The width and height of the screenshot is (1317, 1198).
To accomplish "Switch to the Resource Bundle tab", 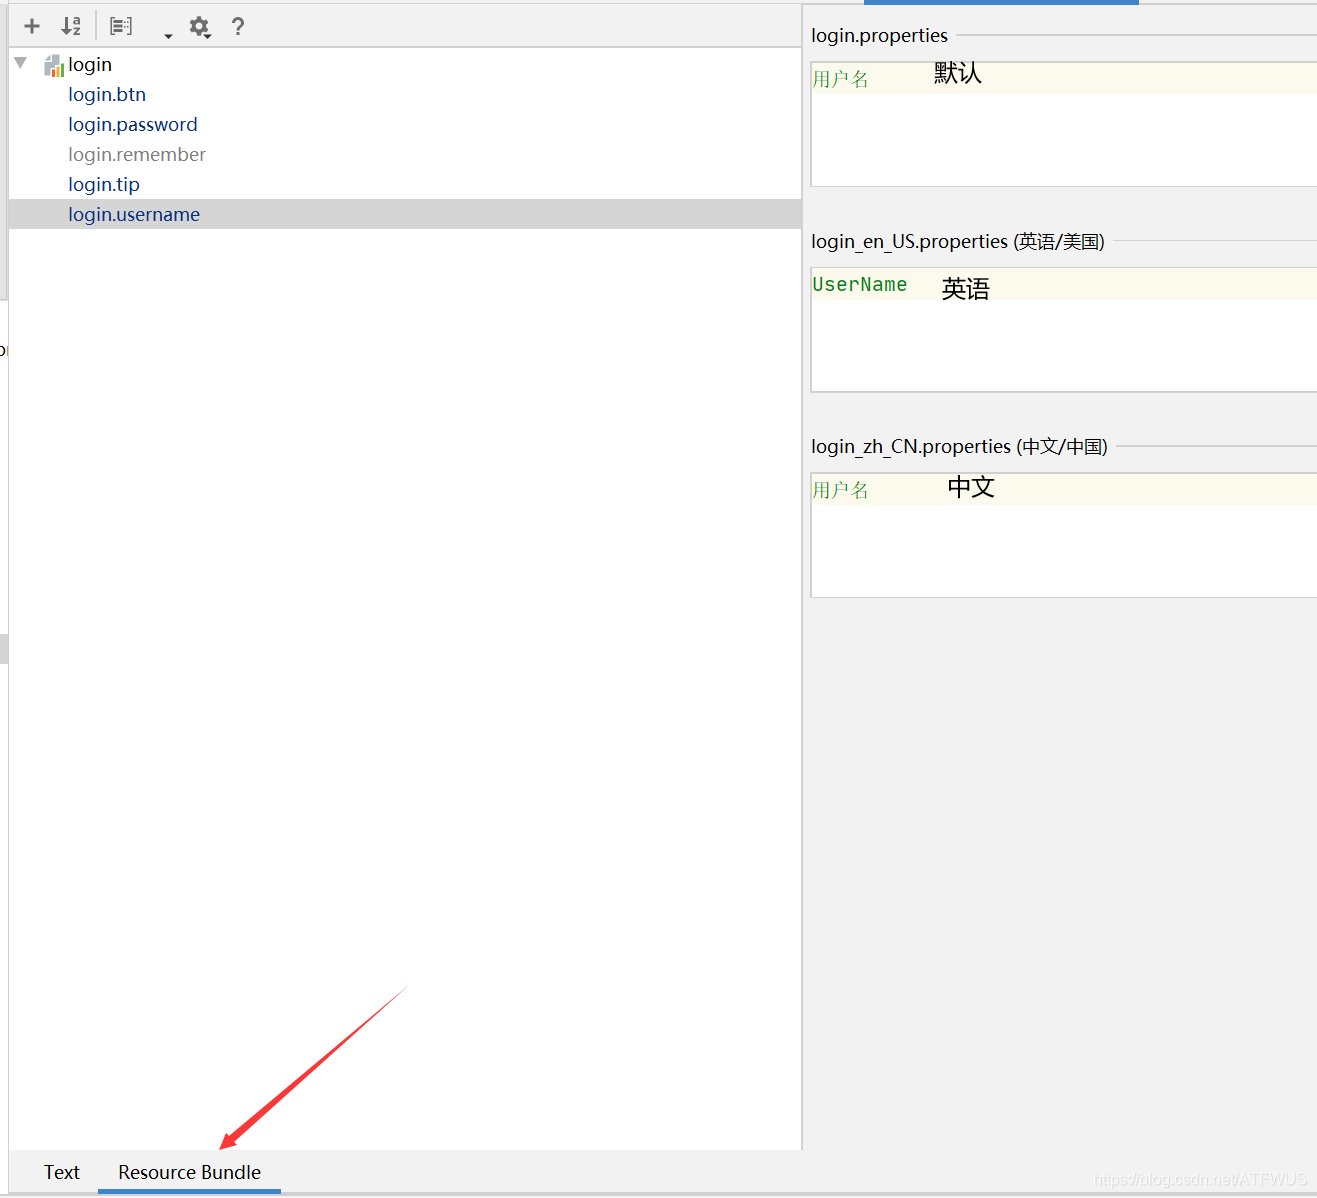I will [x=189, y=1172].
